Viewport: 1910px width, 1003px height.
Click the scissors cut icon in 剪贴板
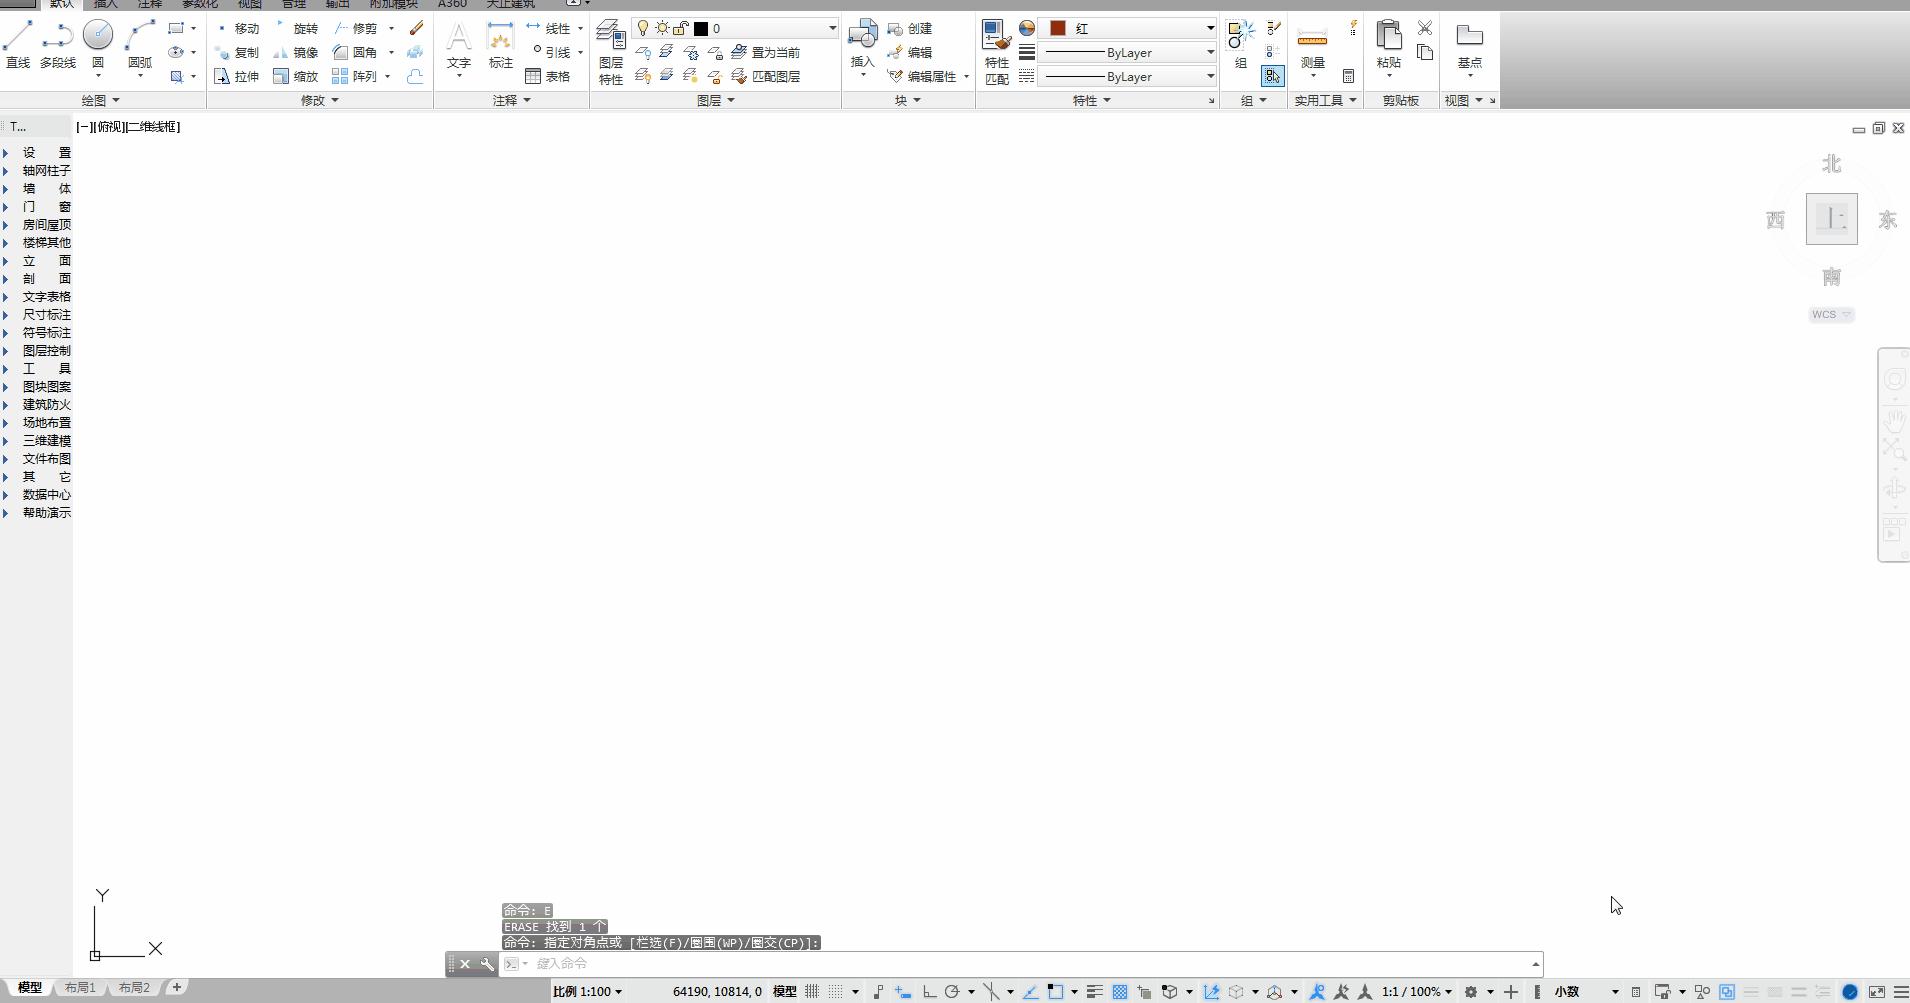[x=1425, y=28]
